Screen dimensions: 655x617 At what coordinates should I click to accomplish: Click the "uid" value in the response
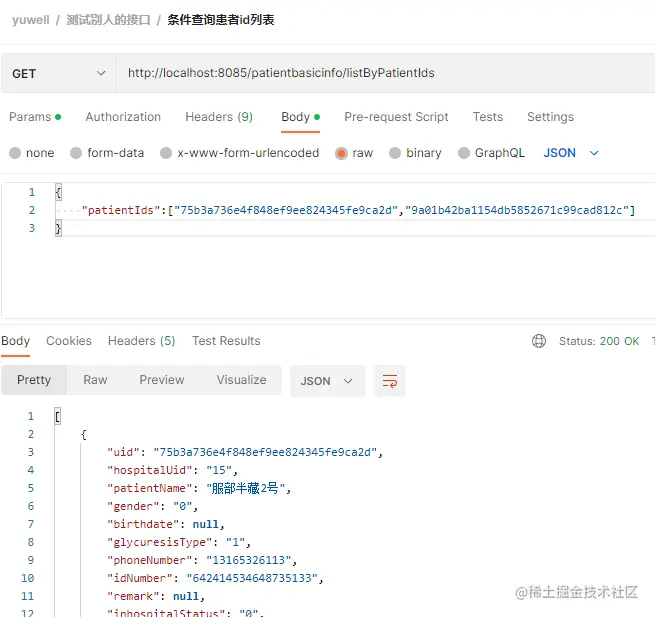265,452
